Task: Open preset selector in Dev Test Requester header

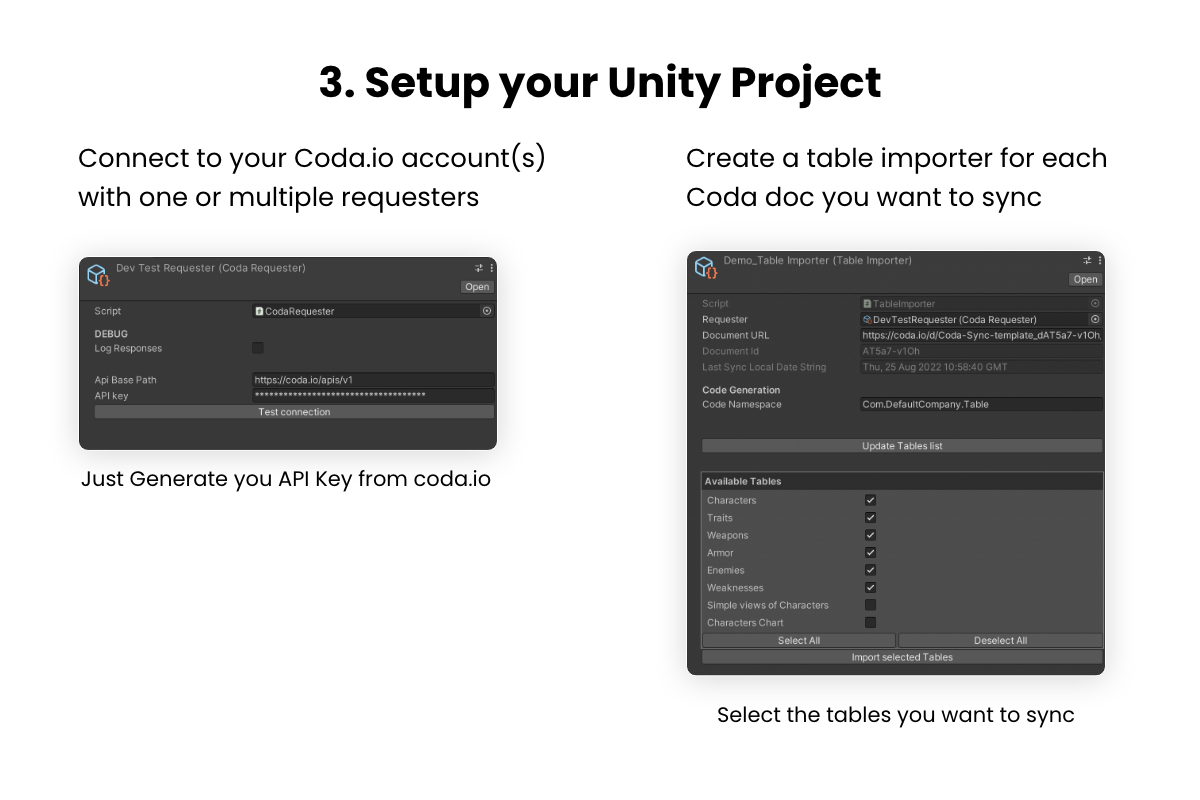Action: pos(479,268)
